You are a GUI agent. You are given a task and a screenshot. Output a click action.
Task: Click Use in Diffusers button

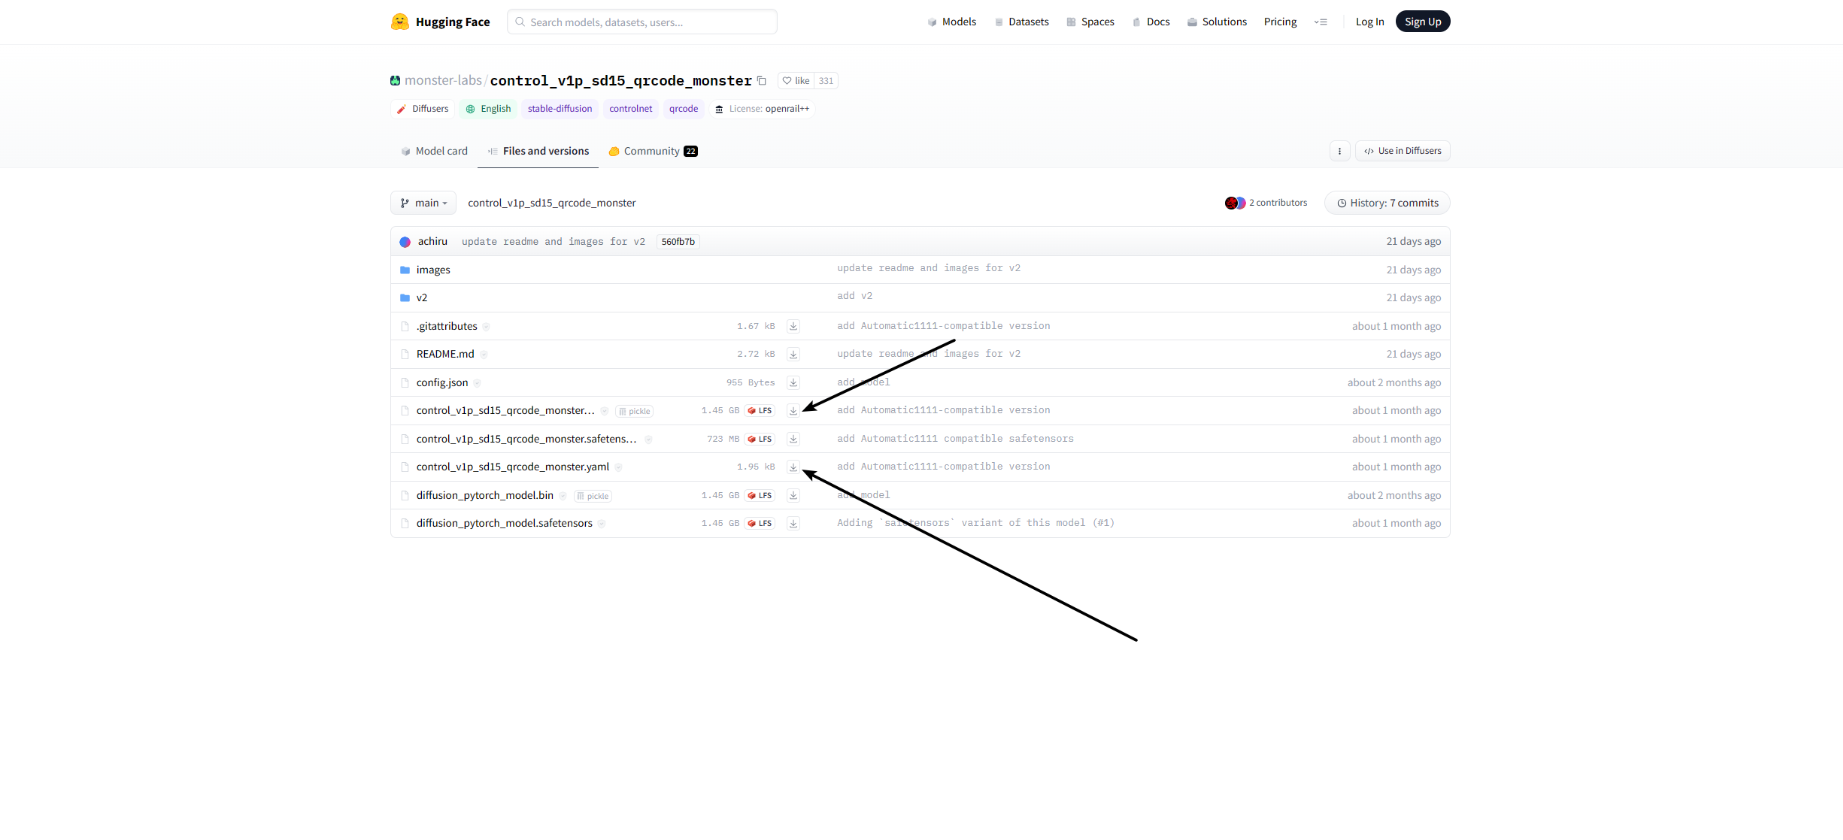pyautogui.click(x=1403, y=151)
